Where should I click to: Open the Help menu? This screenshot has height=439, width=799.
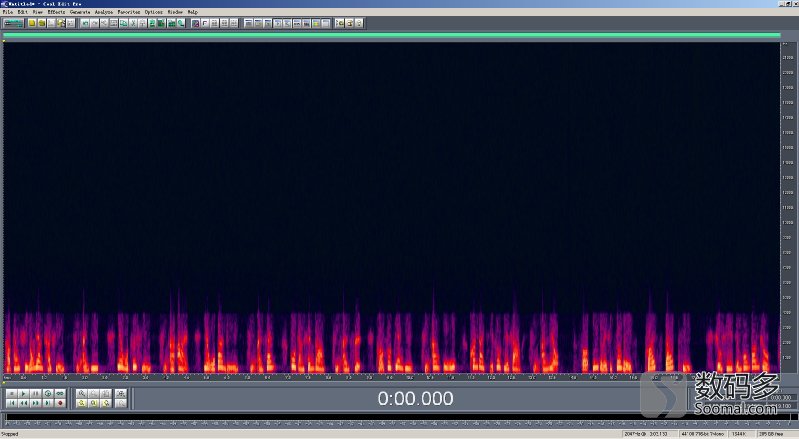coord(192,12)
